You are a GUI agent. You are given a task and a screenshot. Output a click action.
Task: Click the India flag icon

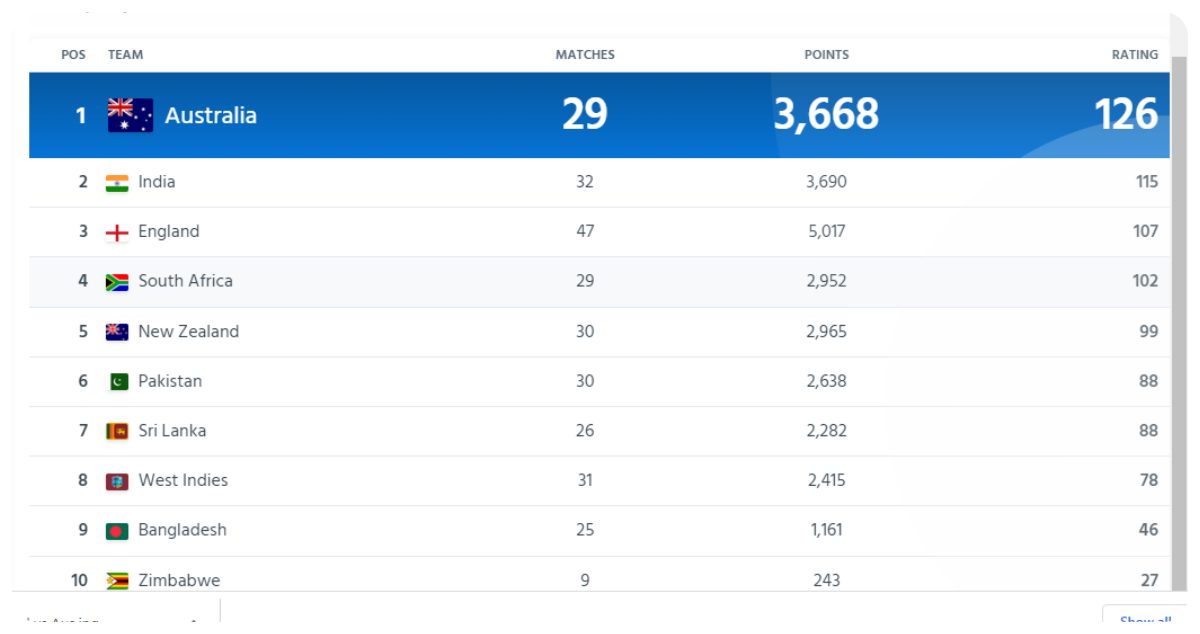click(115, 181)
